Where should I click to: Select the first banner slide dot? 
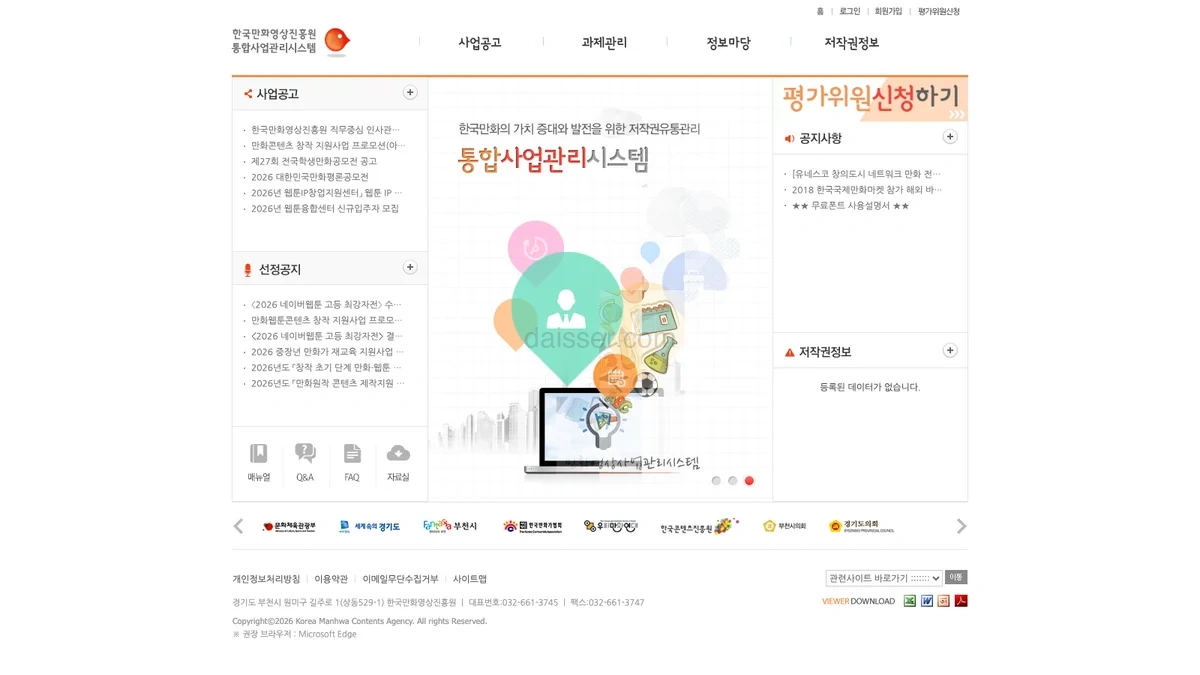[x=716, y=481]
